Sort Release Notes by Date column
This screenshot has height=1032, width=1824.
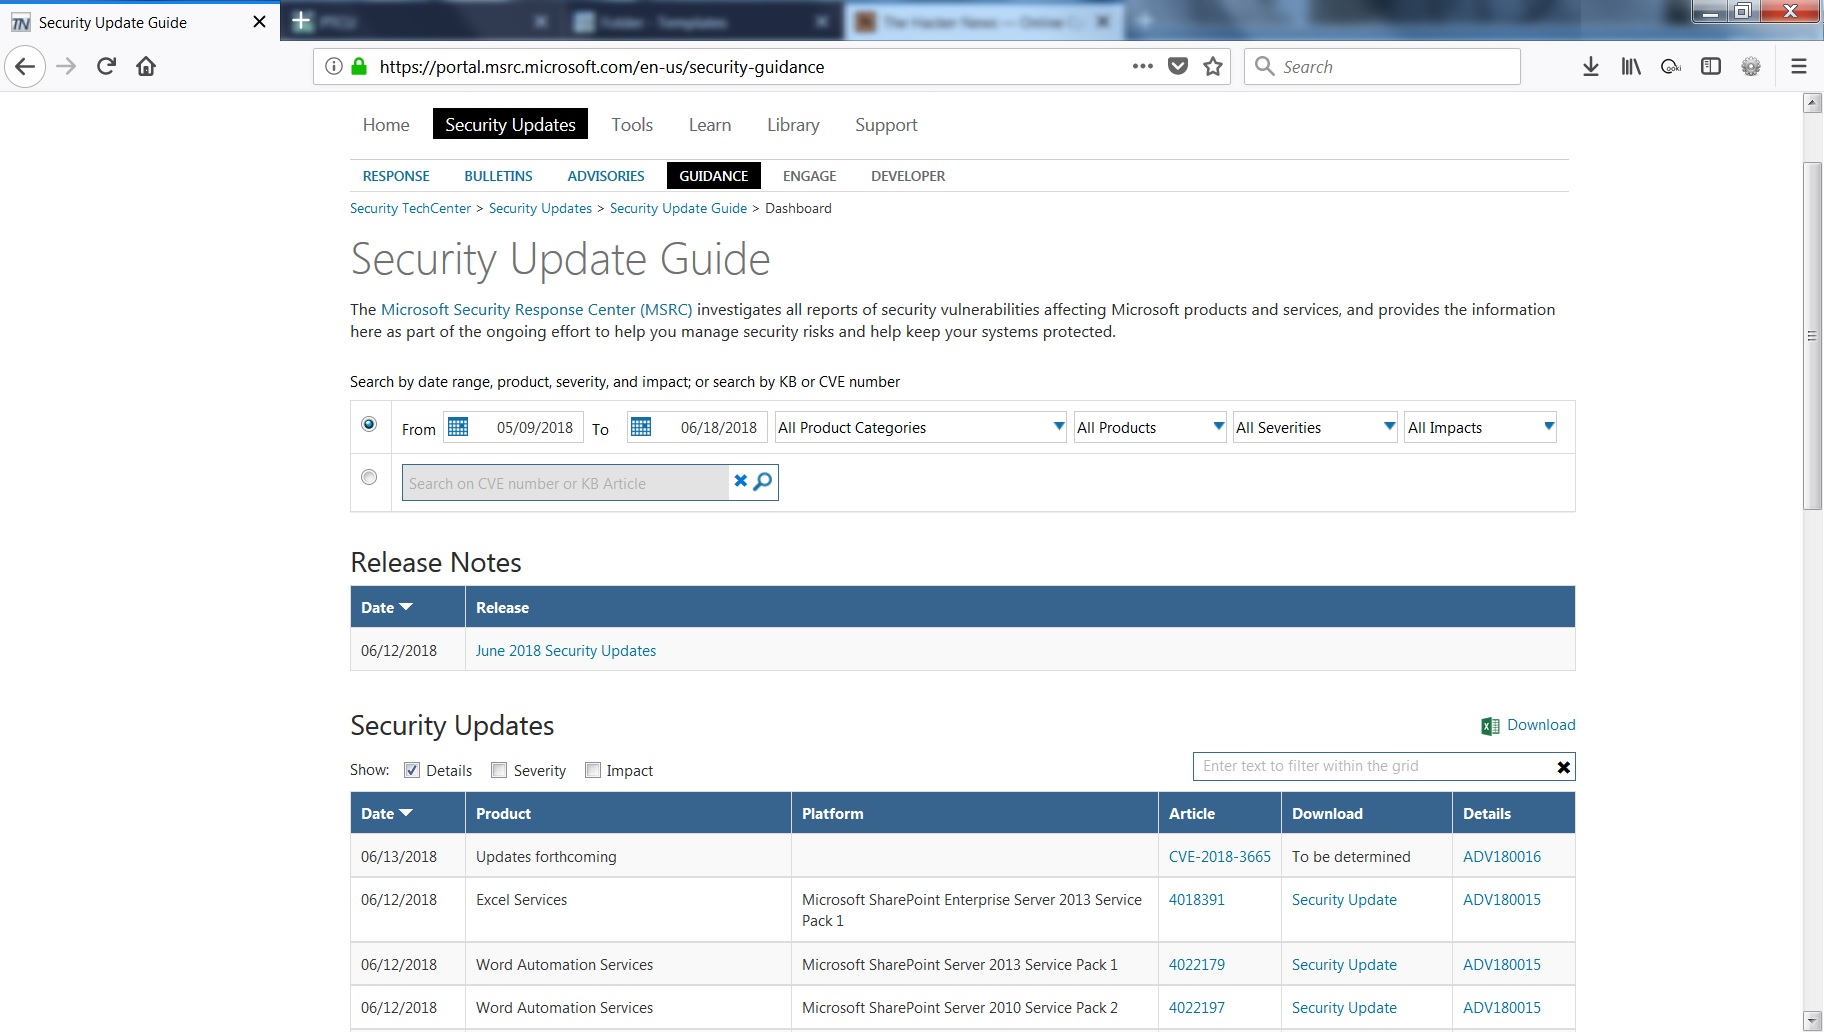387,607
